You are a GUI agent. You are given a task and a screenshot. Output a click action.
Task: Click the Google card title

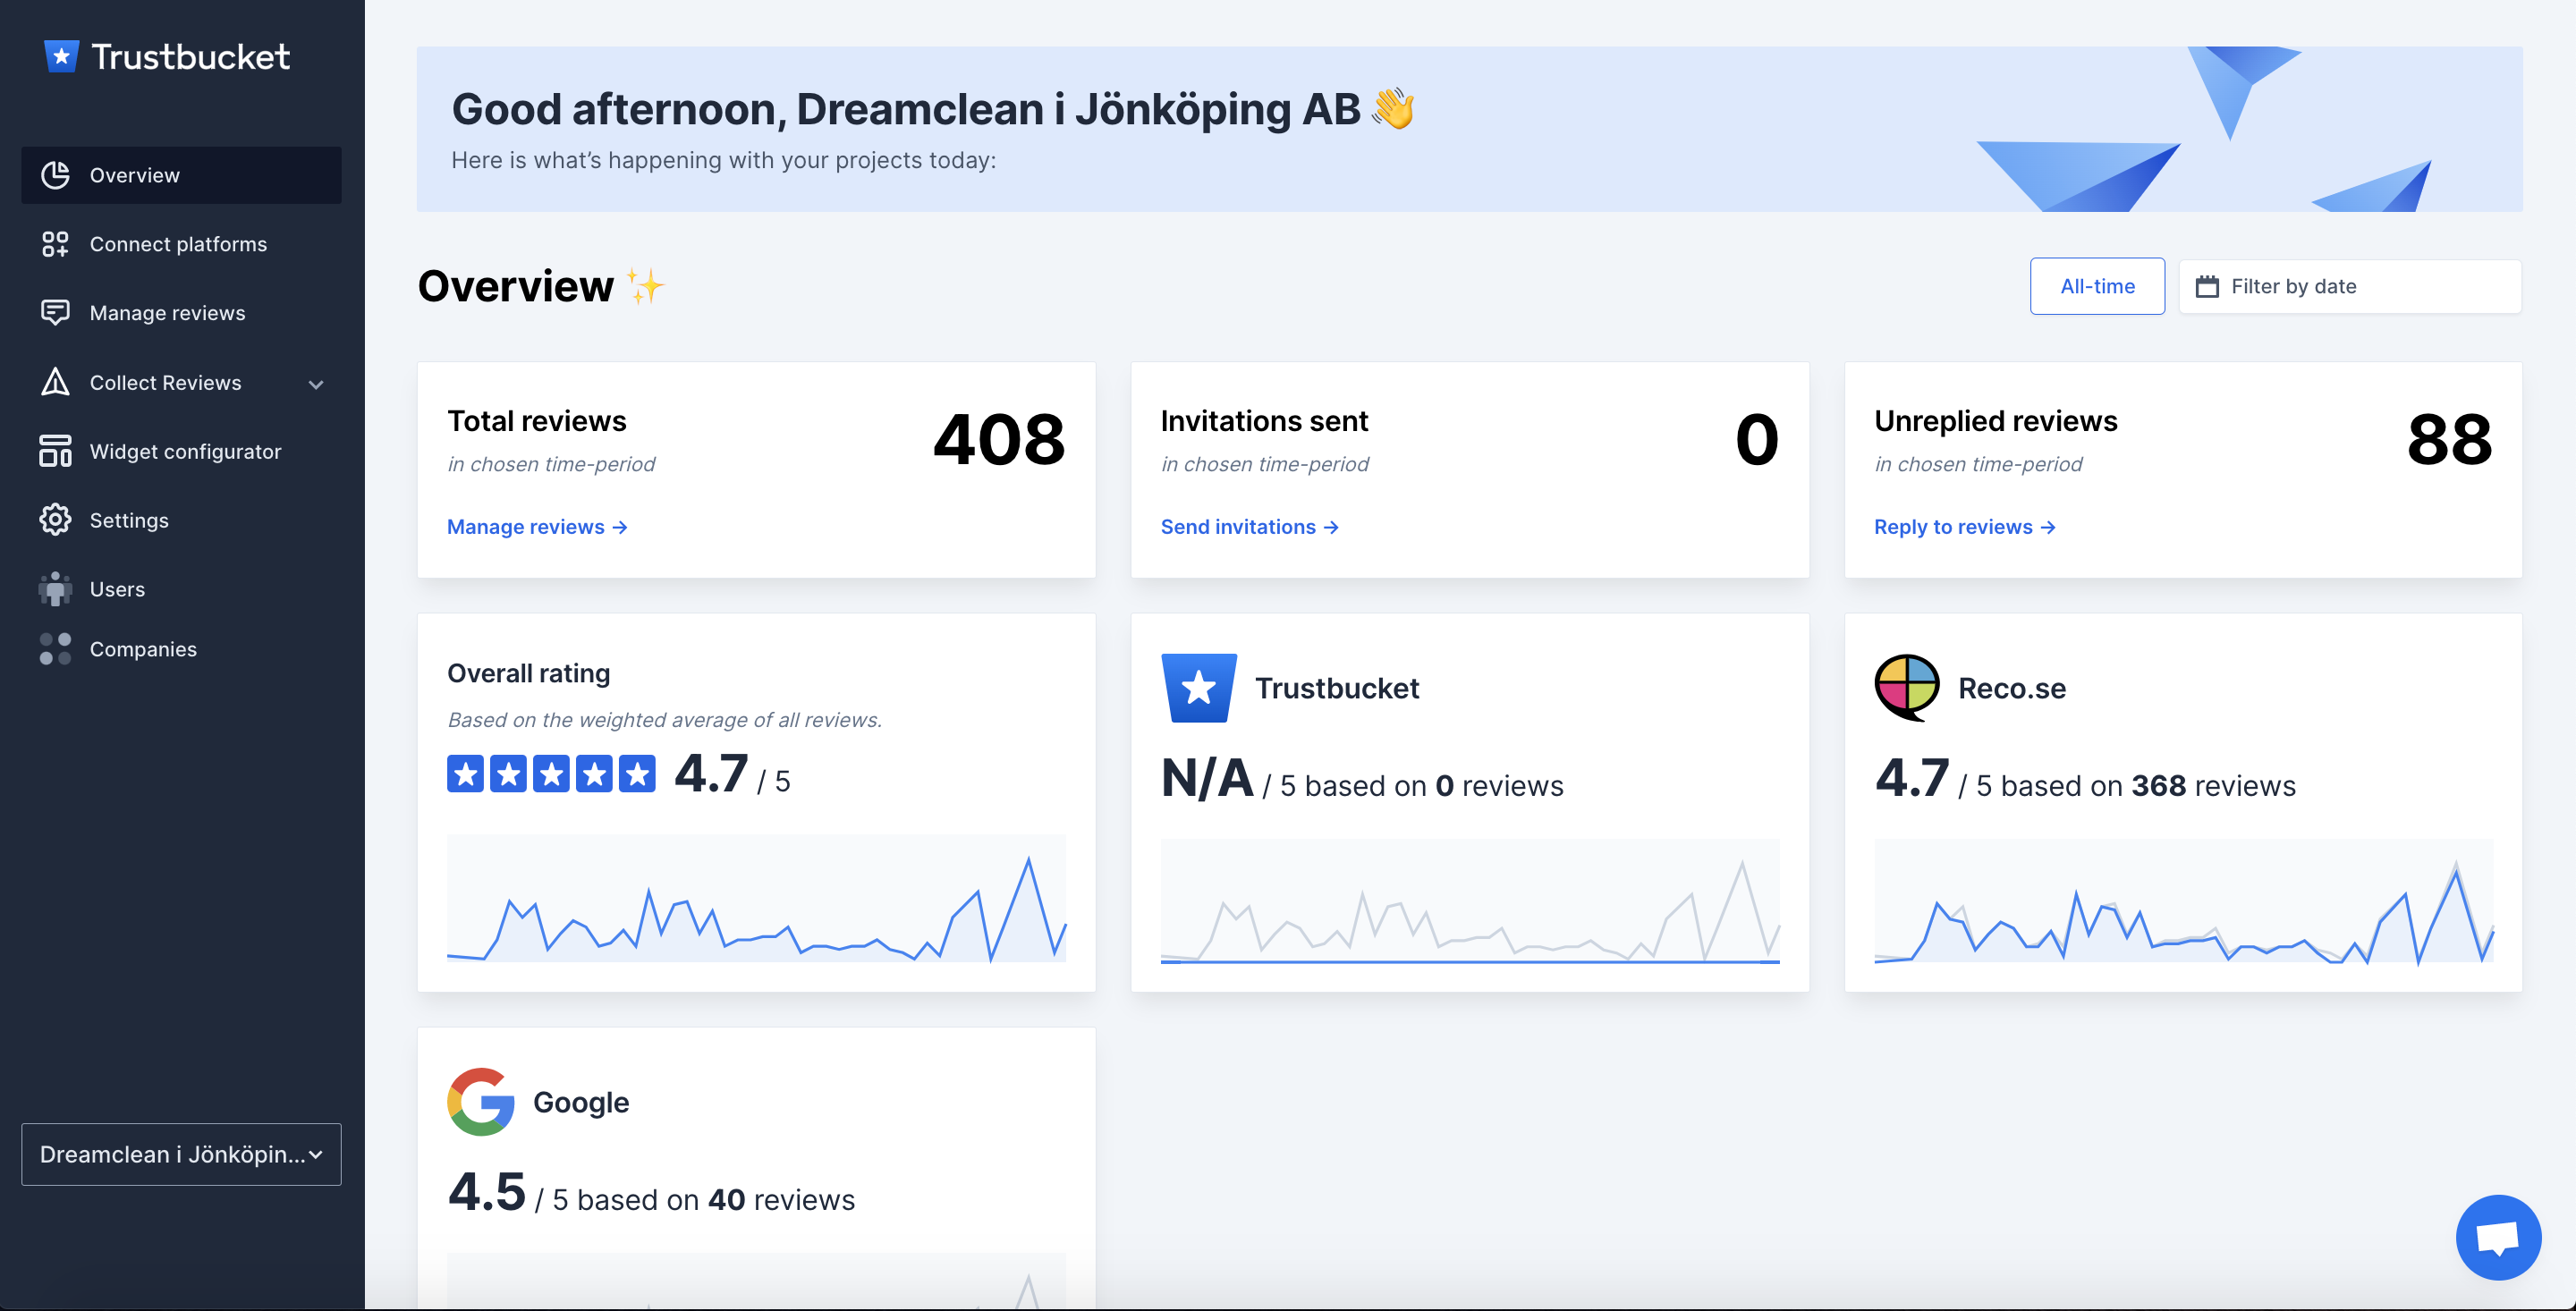coord(581,1102)
